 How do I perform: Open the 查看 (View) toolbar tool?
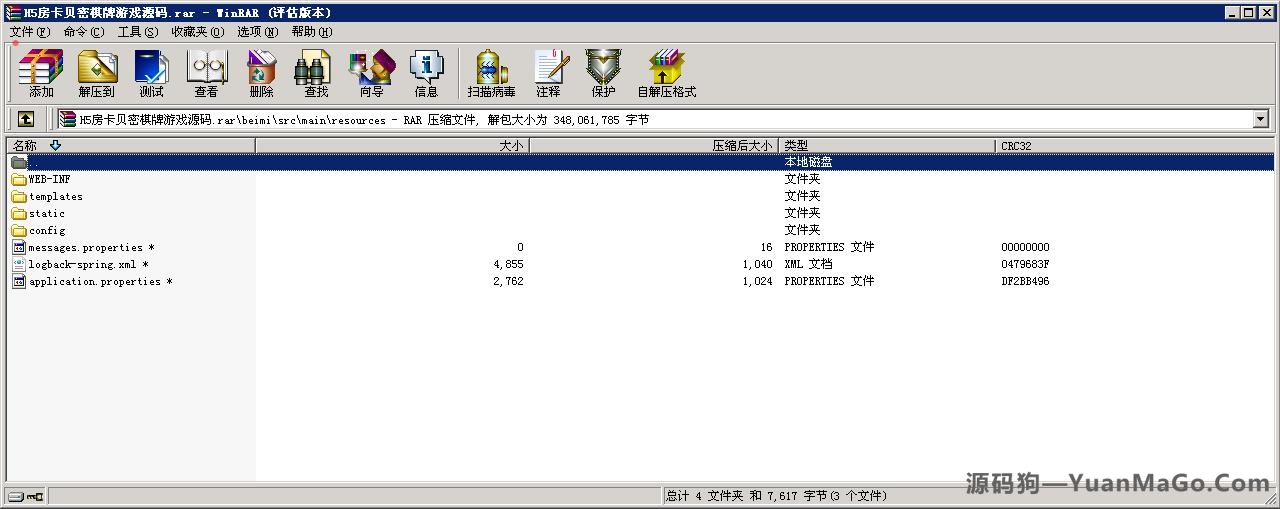(206, 73)
